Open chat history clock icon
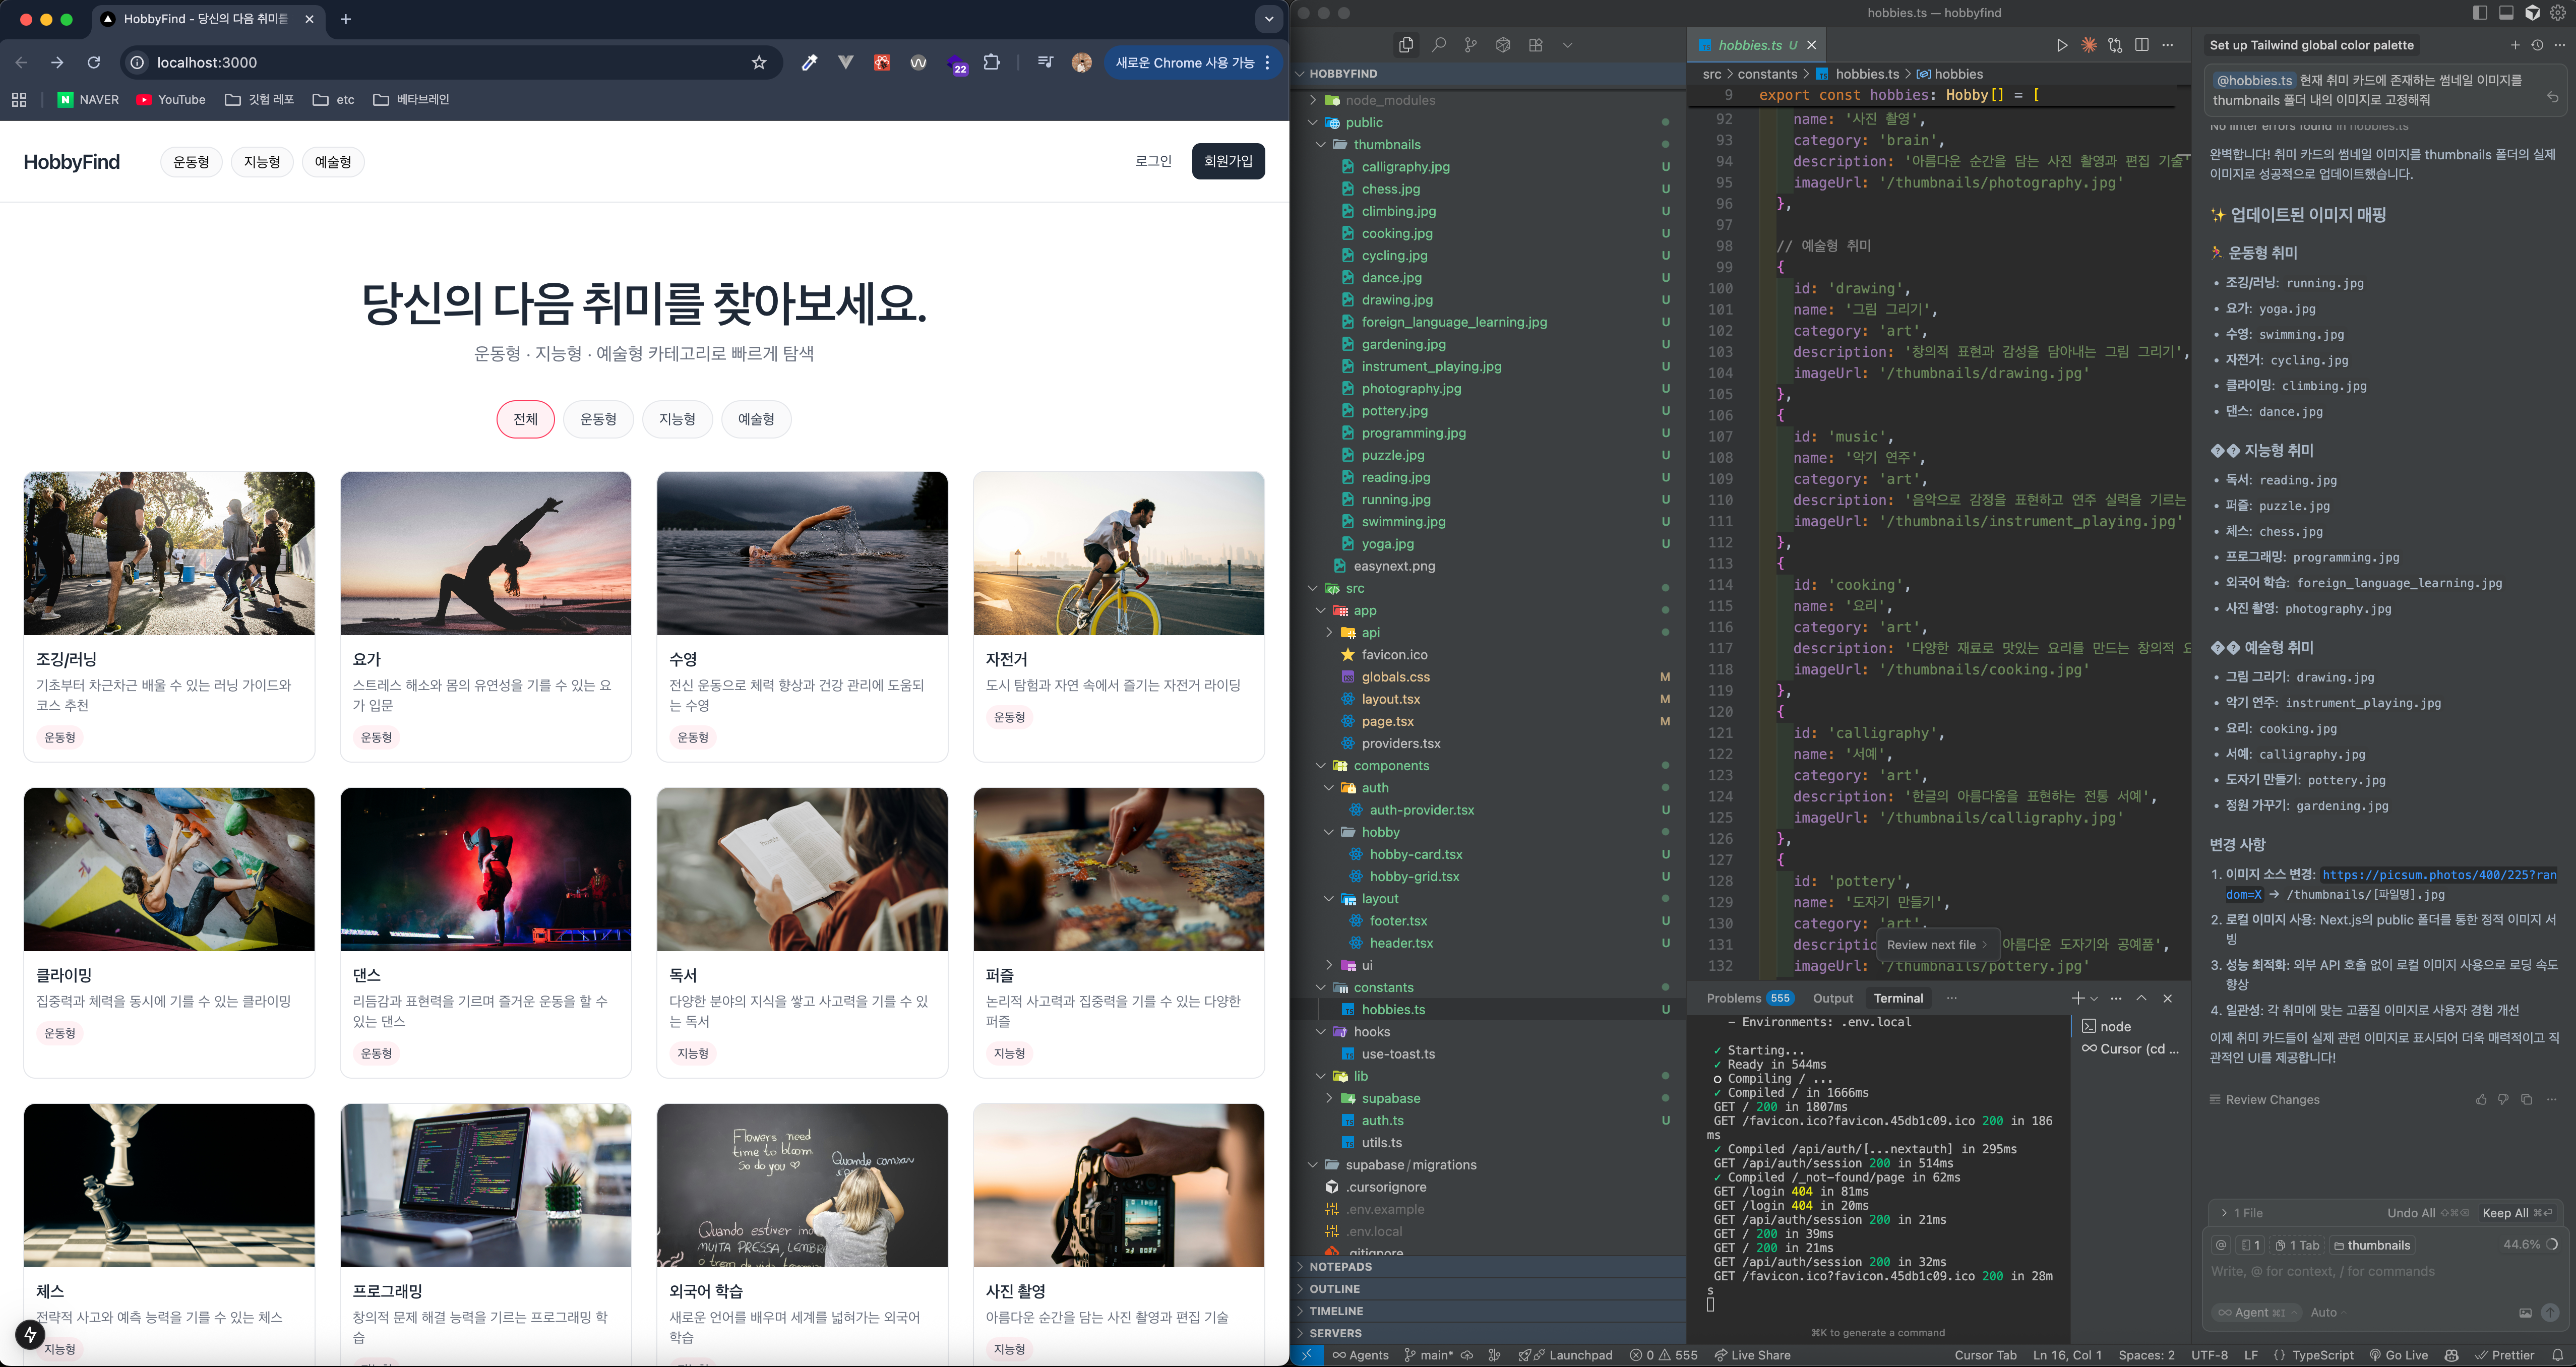The image size is (2576, 1367). (x=2536, y=45)
